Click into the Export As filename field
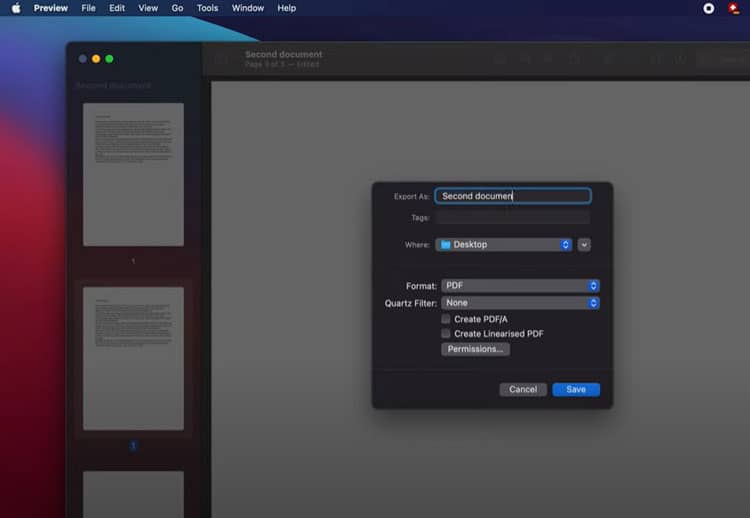Screen dimensions: 750x518 (513, 196)
